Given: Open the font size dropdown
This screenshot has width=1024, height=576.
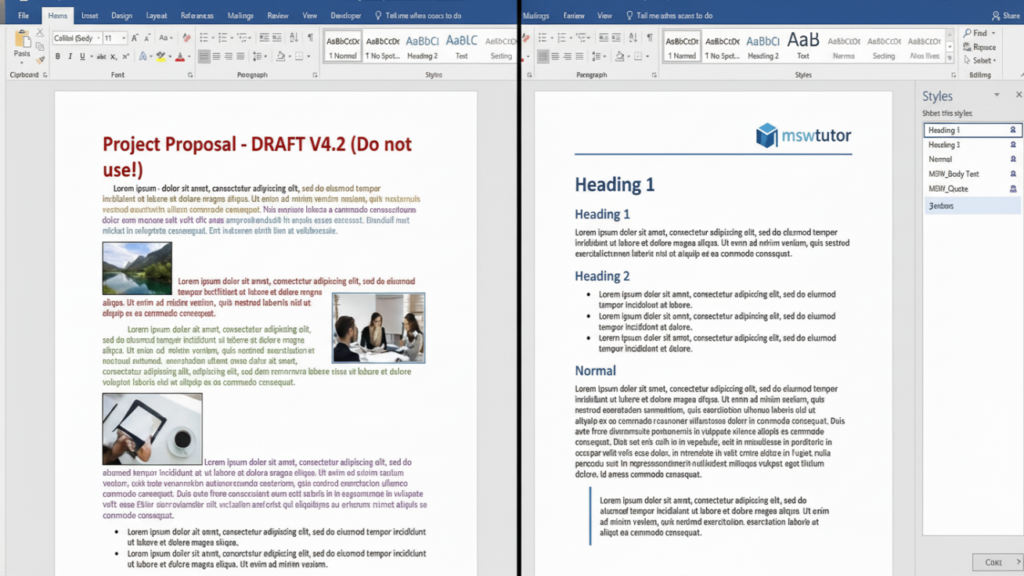Looking at the screenshot, I should (x=124, y=38).
